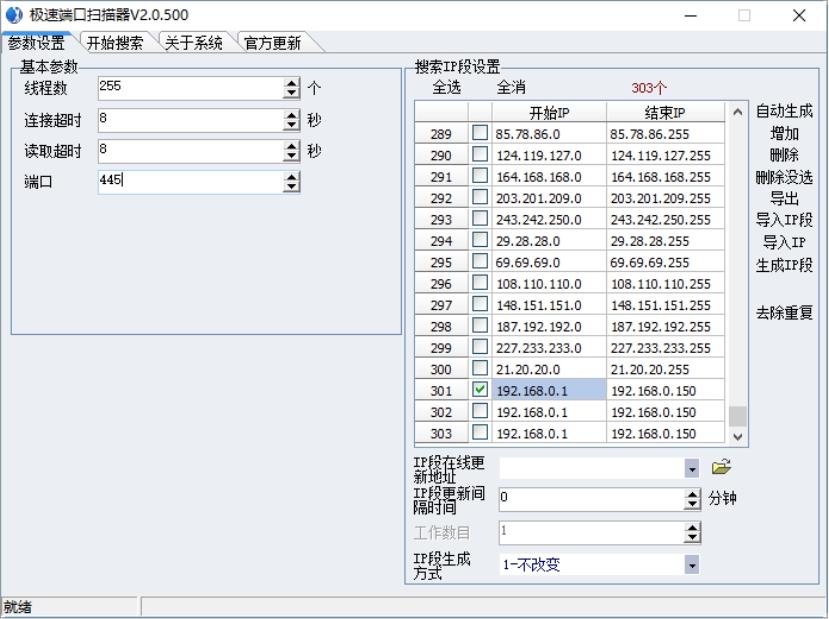Open folder icon beside IP段在线更新地址
The width and height of the screenshot is (829, 619).
721,467
